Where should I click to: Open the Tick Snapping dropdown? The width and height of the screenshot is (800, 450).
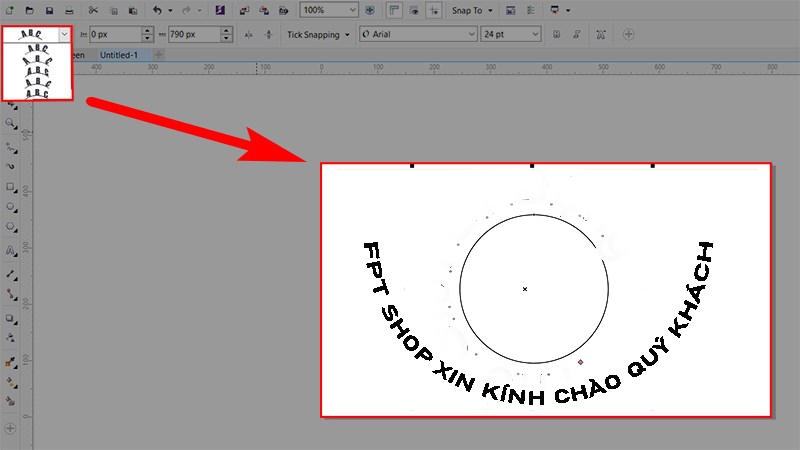click(x=318, y=35)
